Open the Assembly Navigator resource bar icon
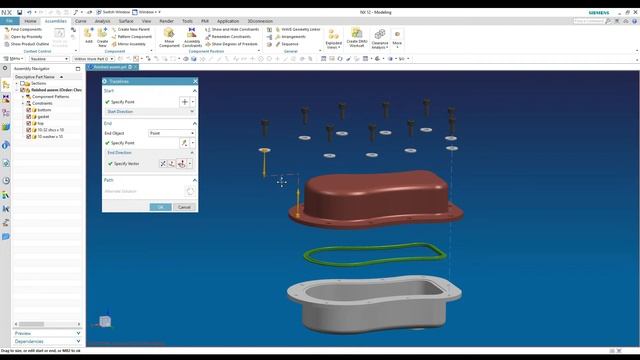Screen dimensions: 640x360 pyautogui.click(x=6, y=85)
